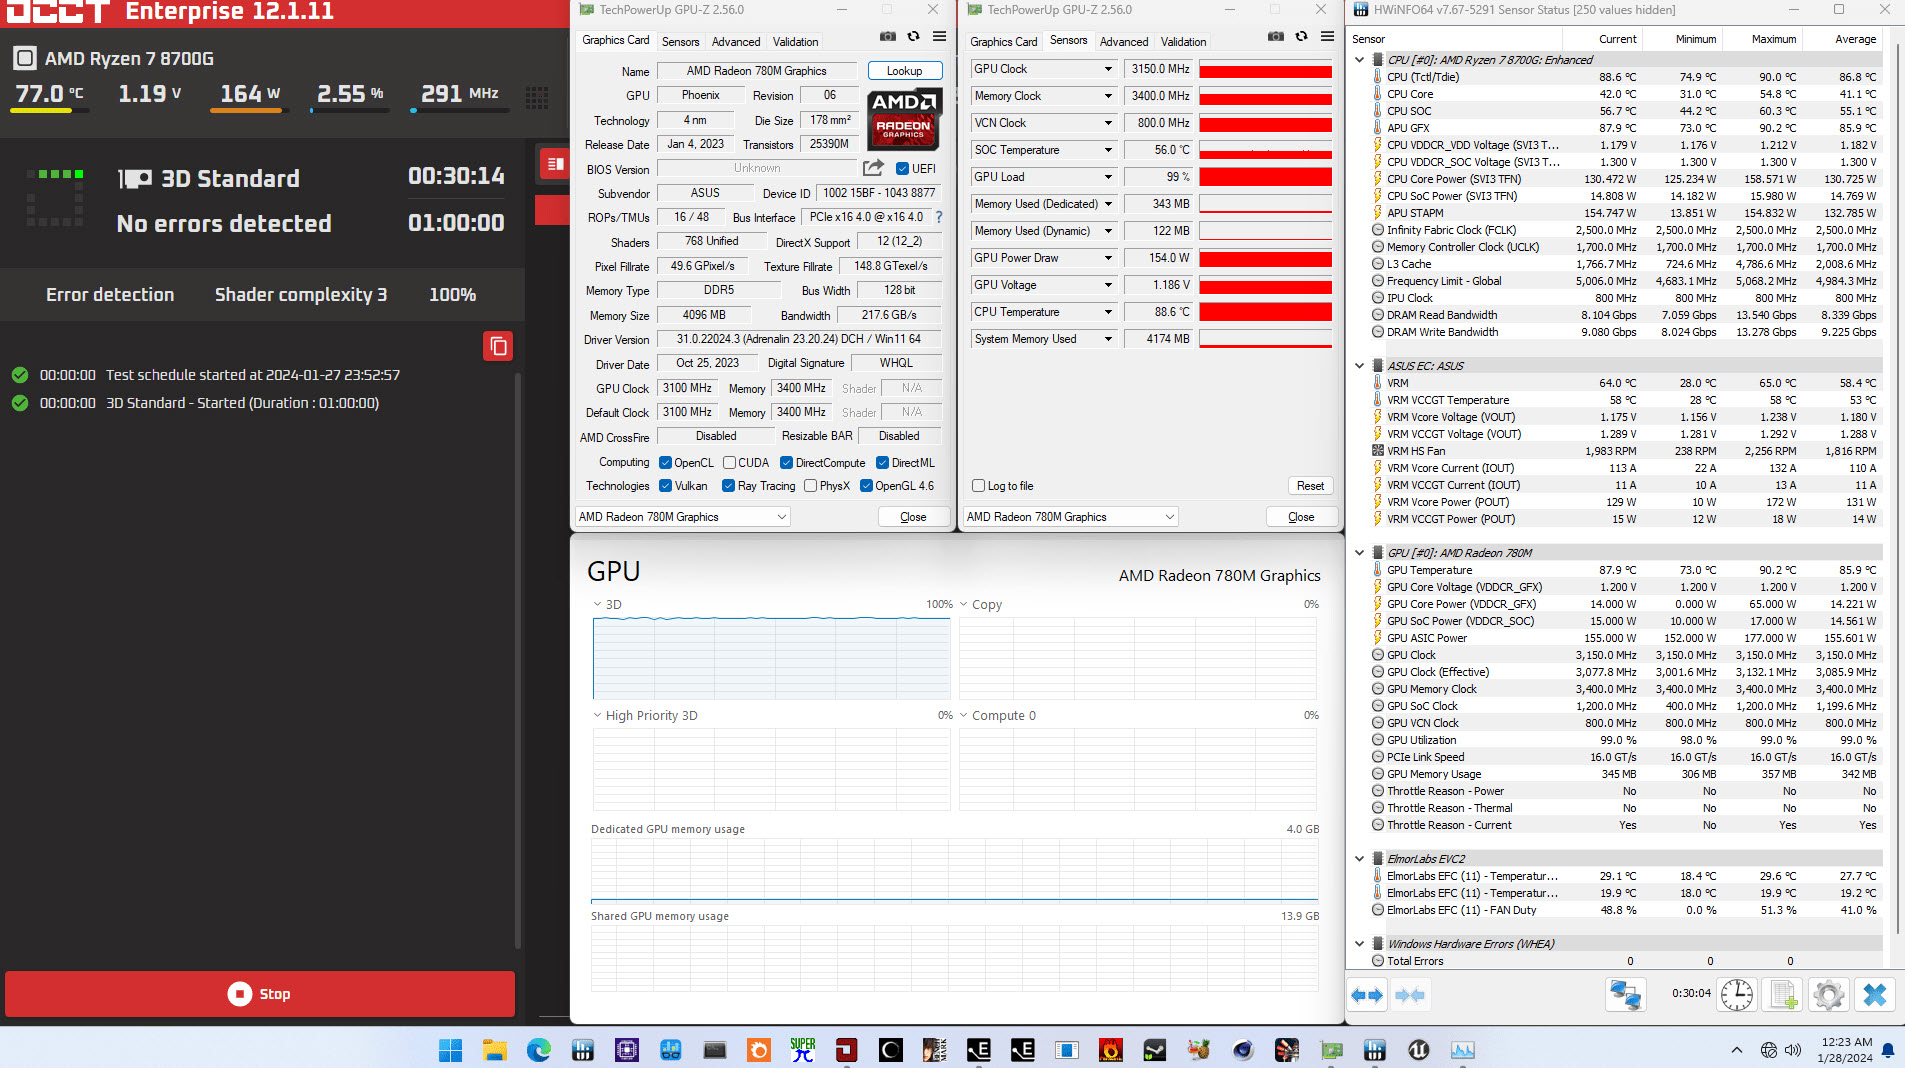This screenshot has height=1068, width=1905.
Task: Click Reset in GPU-Z Sensors window
Action: click(1310, 486)
